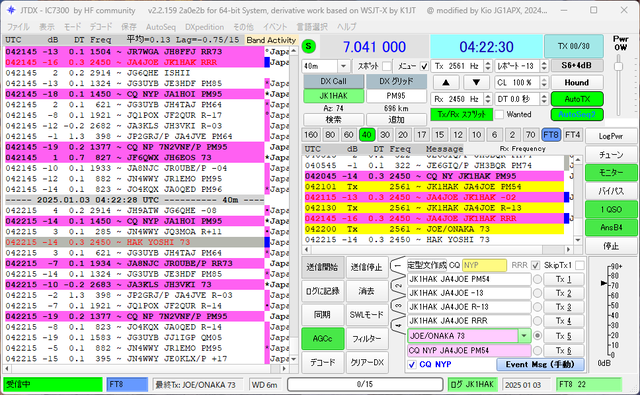Screen dimensions: 640x395
Task: Click the Tx 1 message button
Action: 563,280
